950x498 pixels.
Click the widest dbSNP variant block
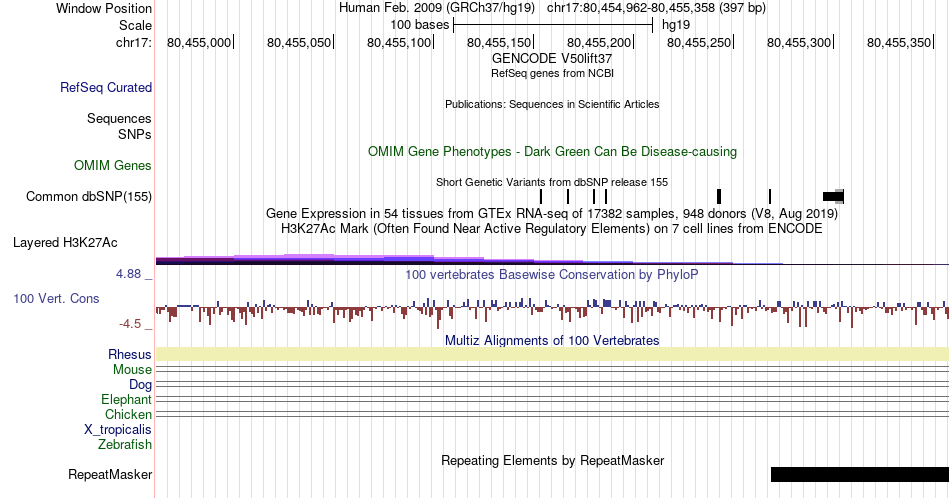coord(833,196)
